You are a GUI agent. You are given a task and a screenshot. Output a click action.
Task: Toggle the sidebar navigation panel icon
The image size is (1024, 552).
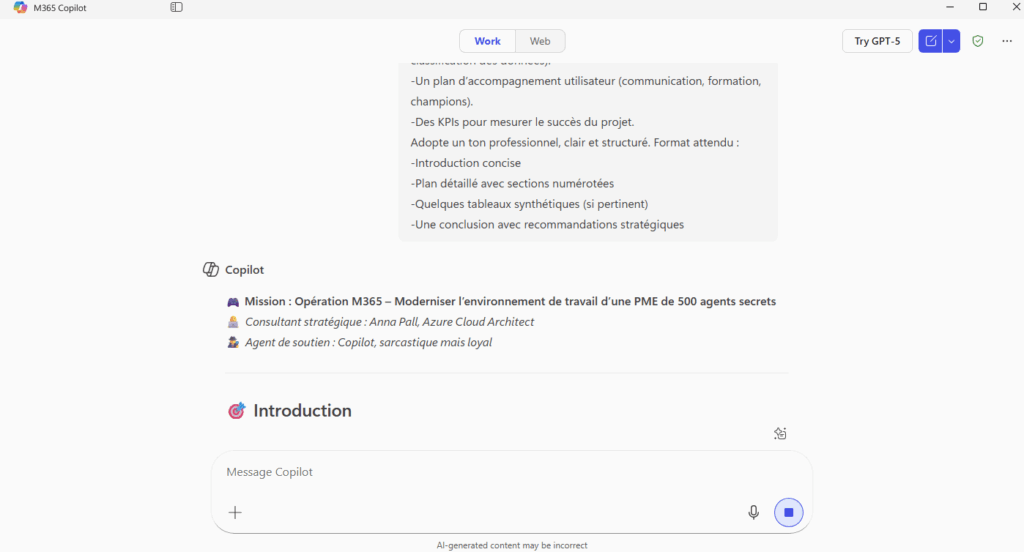tap(176, 7)
